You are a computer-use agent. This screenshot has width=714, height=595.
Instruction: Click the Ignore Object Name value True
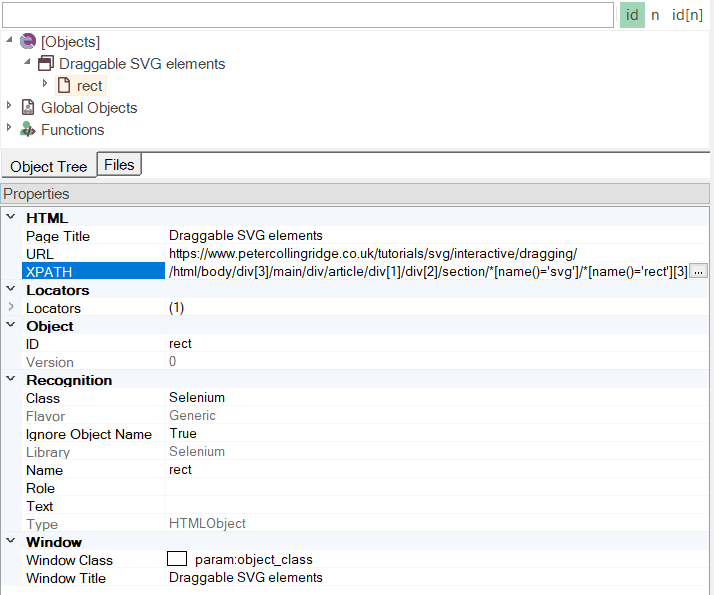[x=183, y=434]
